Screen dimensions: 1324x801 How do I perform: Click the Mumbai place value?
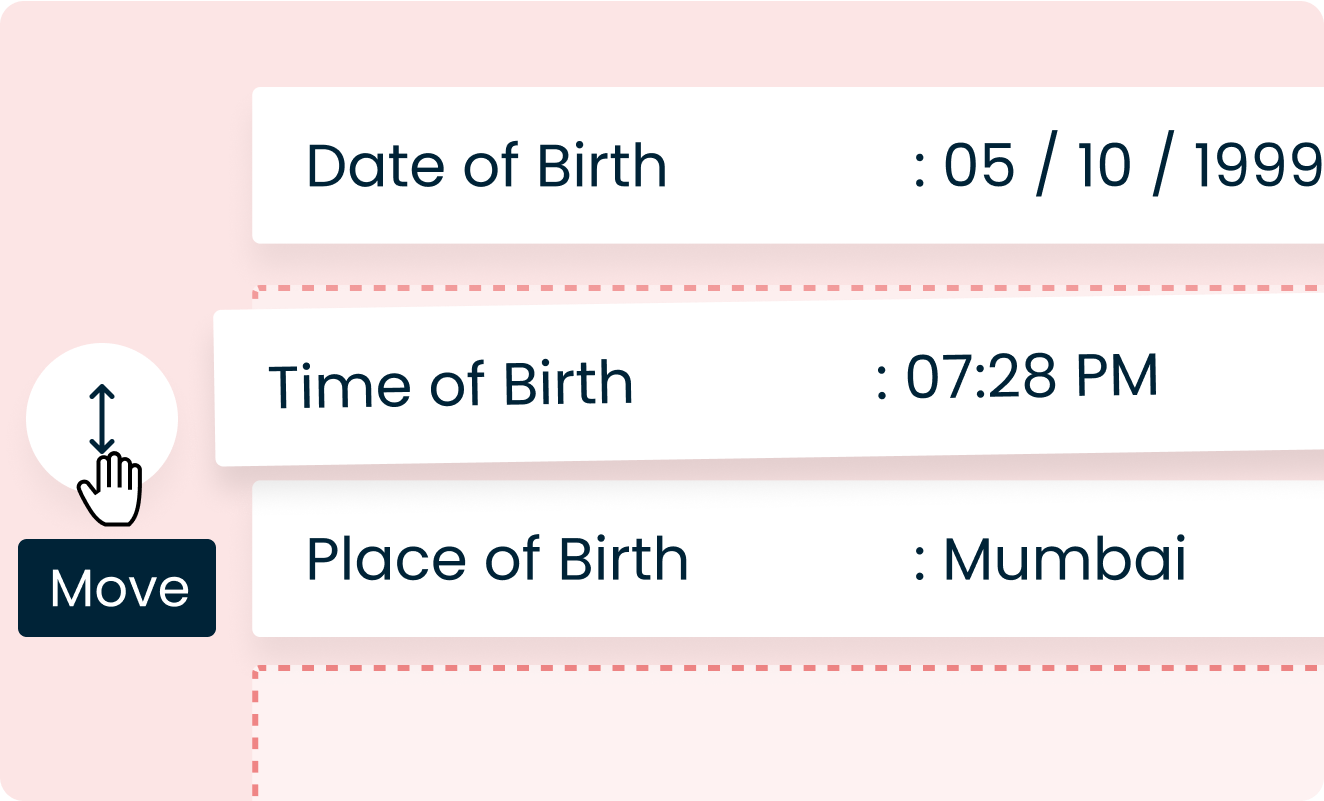point(1065,559)
